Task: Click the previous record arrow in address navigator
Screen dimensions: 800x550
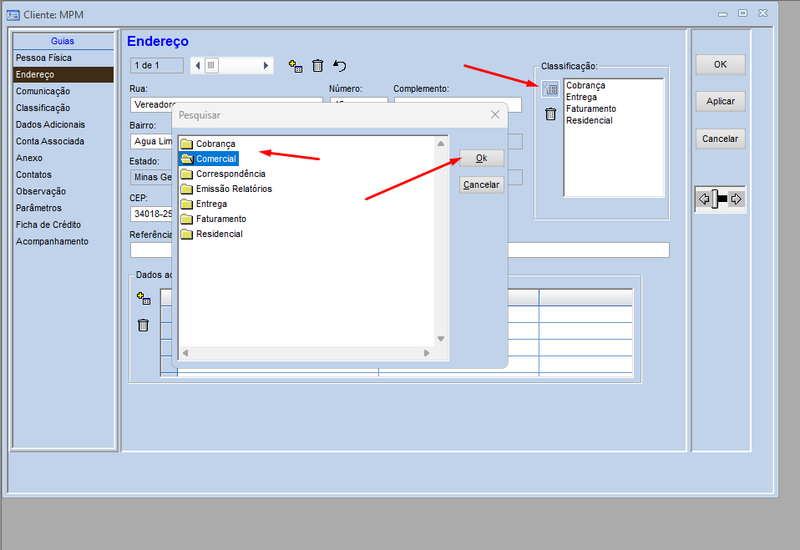Action: (x=197, y=65)
